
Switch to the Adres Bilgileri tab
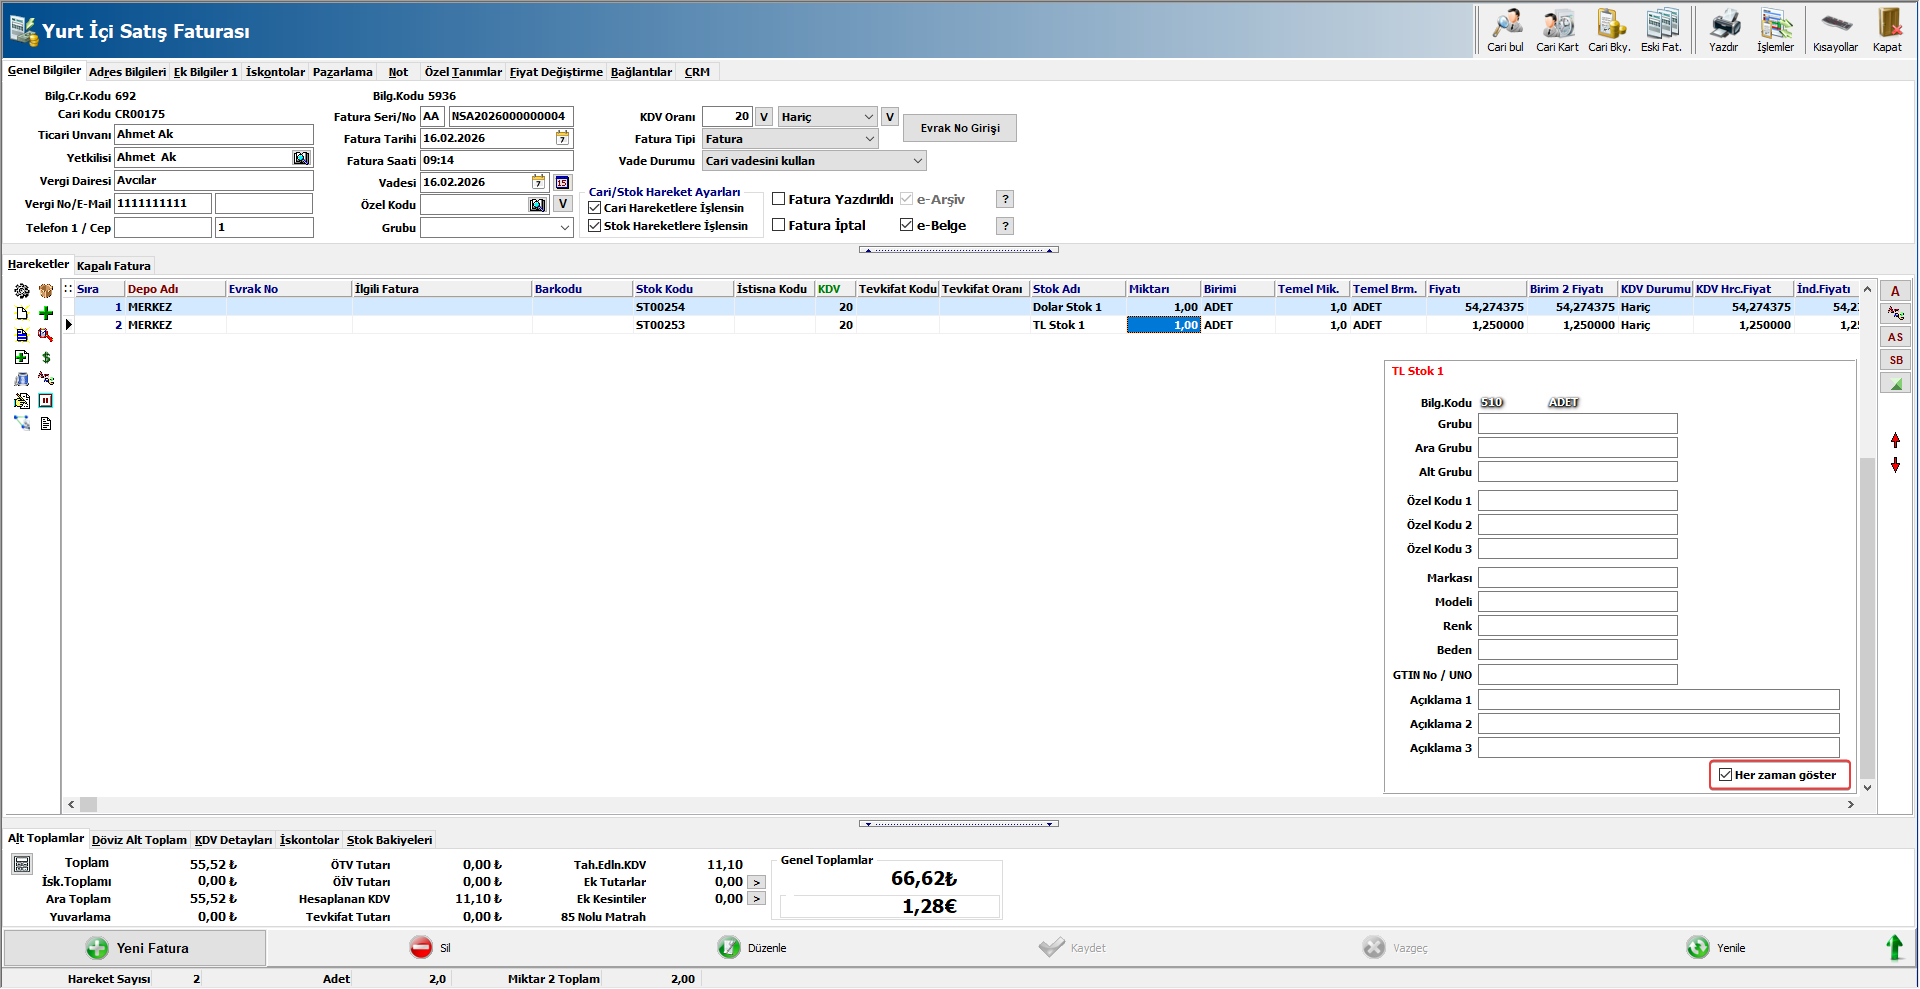127,72
